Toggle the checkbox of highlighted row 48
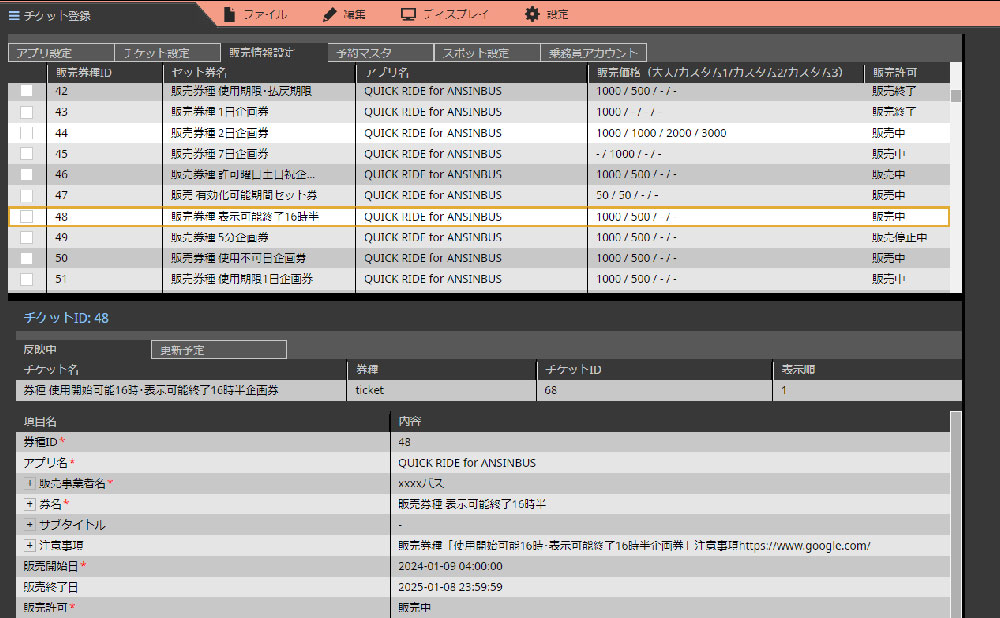The height and width of the screenshot is (618, 1000). click(x=26, y=217)
